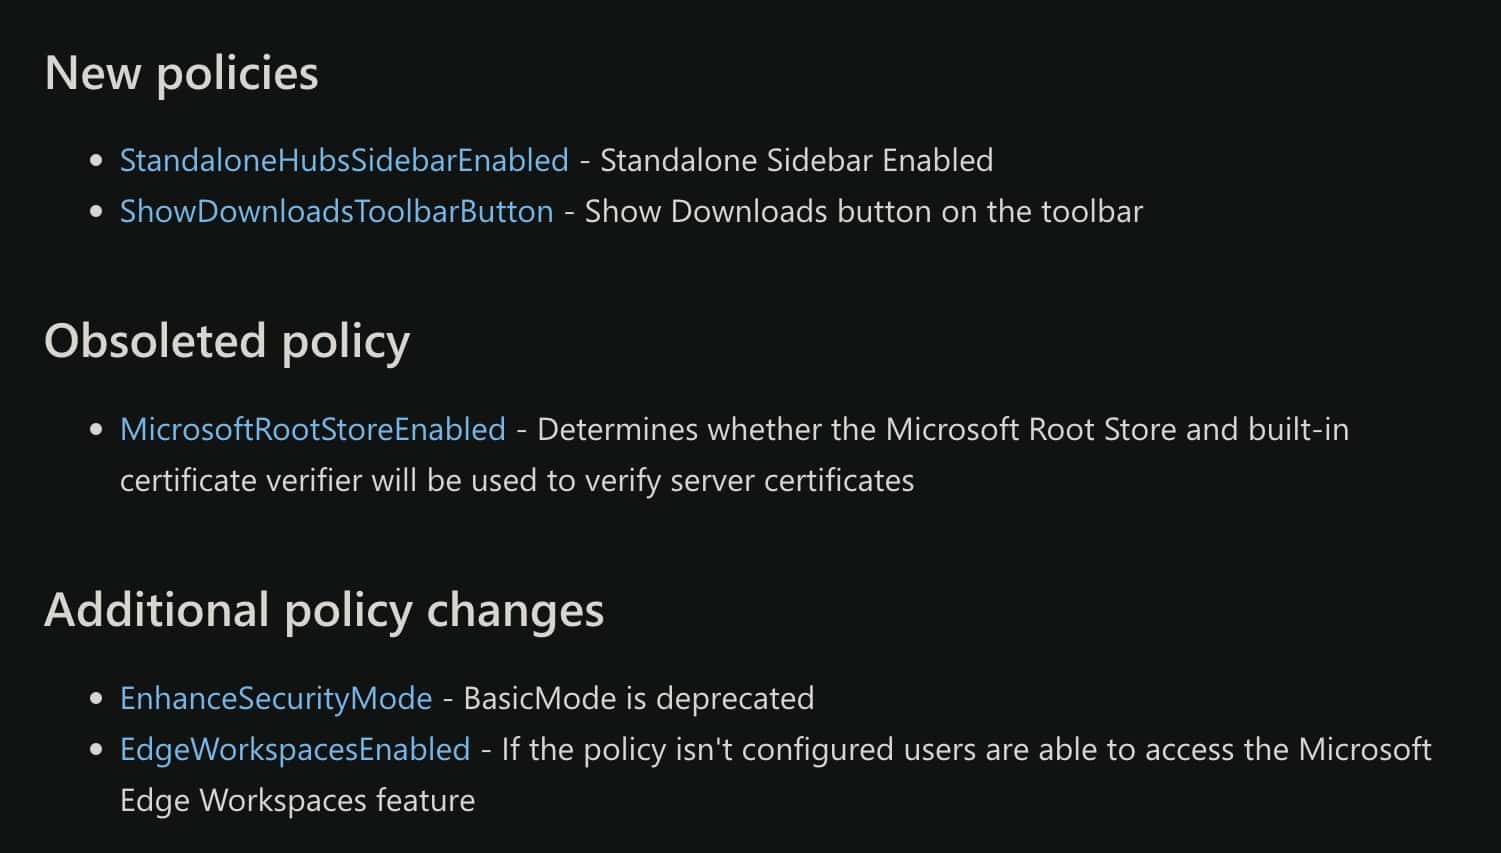Click the 'Standalone Sidebar Enabled' description text
Image resolution: width=1501 pixels, height=853 pixels.
[796, 160]
